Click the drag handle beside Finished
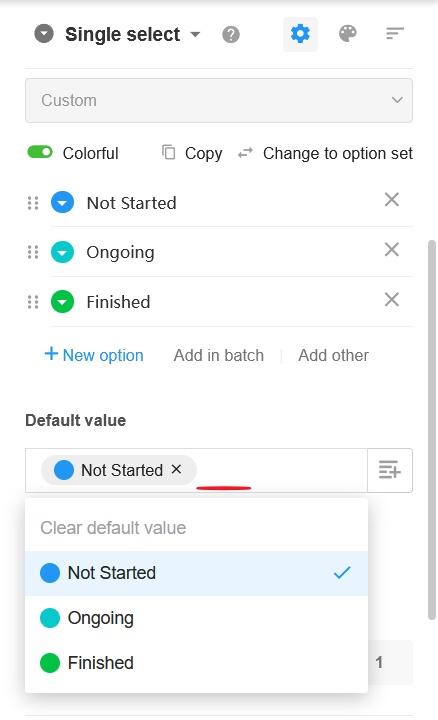This screenshot has width=438, height=720. pos(33,302)
